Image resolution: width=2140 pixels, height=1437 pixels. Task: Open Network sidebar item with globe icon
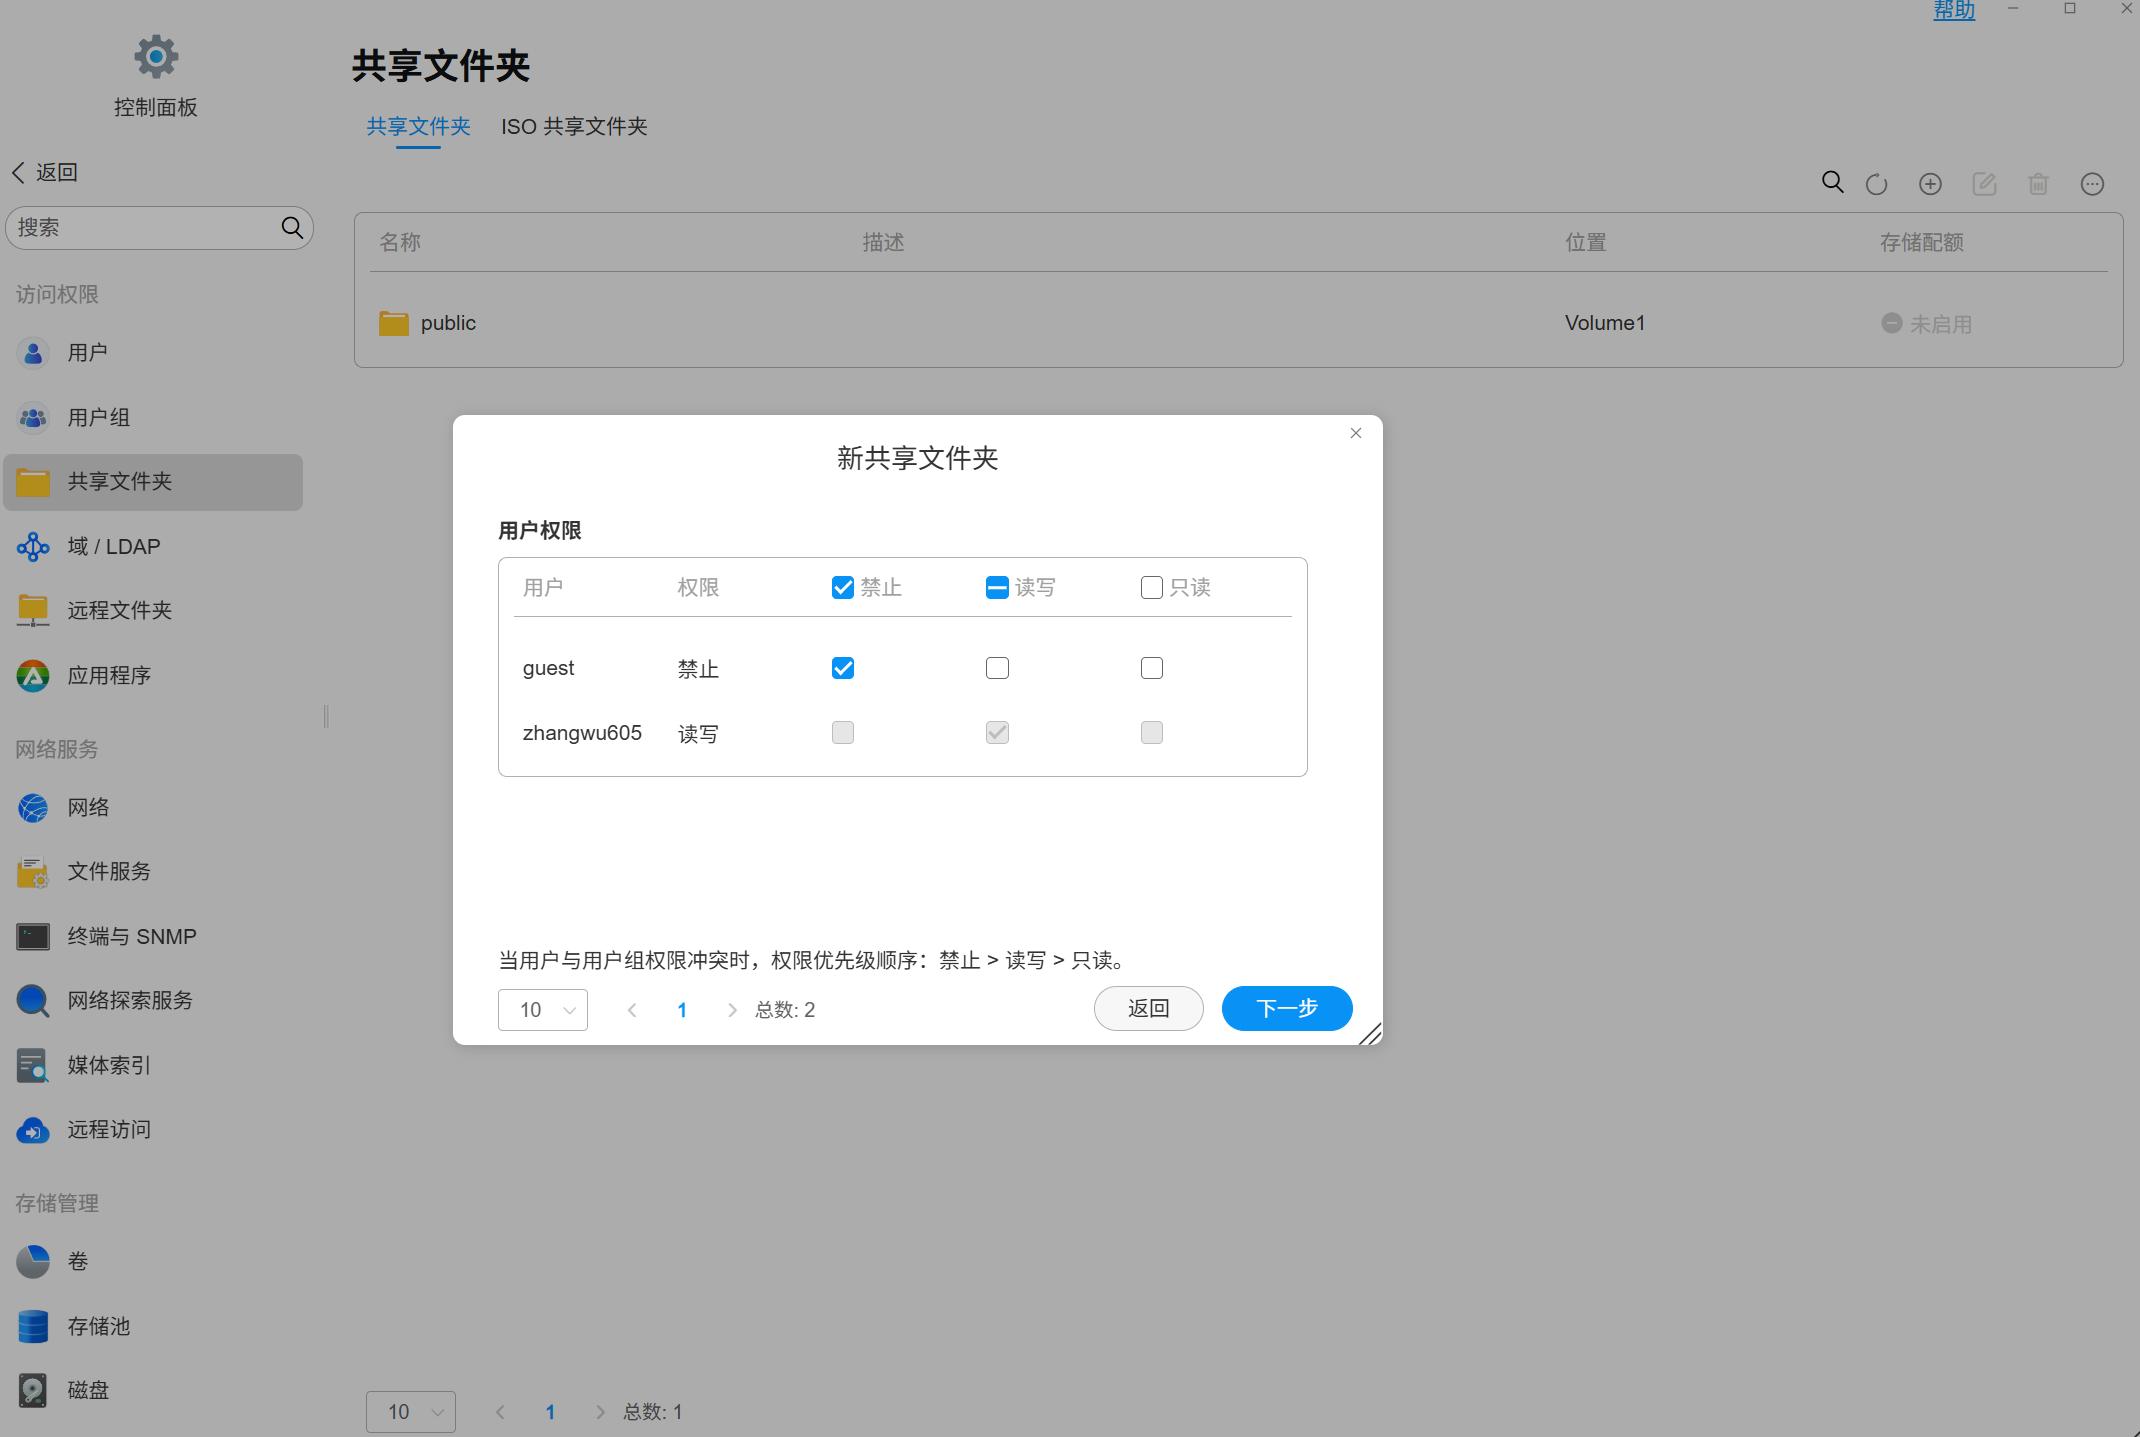[88, 807]
